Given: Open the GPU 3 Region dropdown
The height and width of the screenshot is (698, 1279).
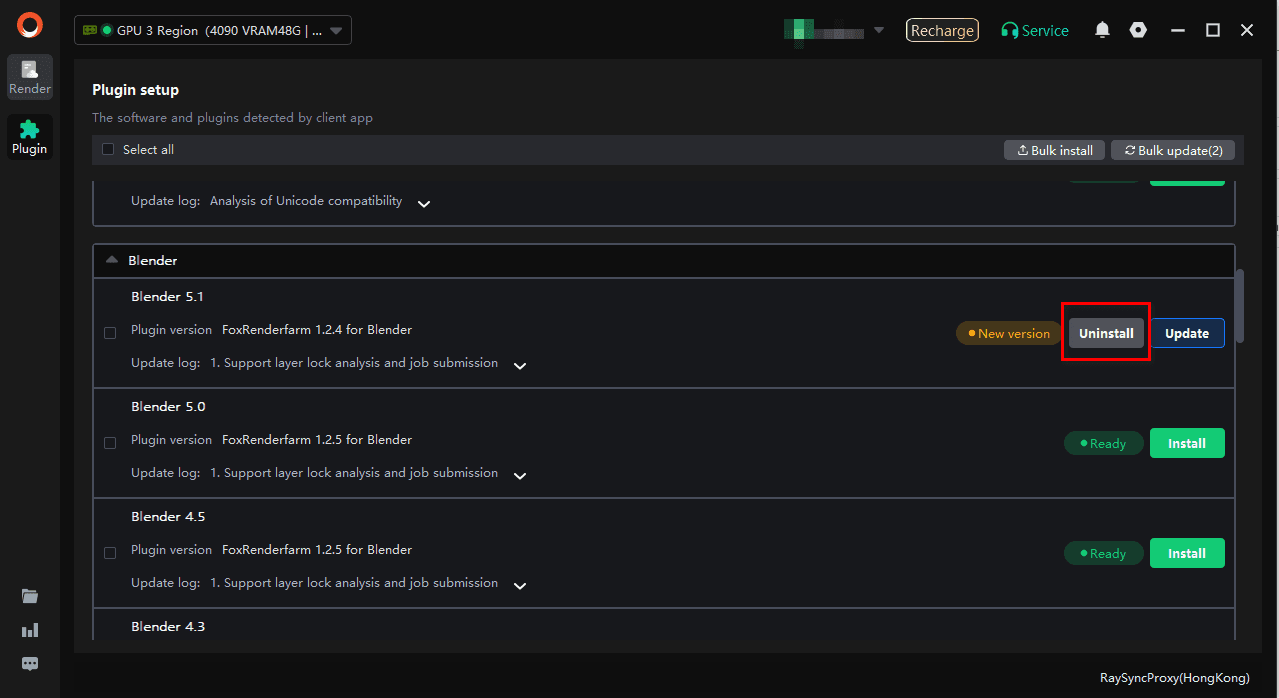Looking at the screenshot, I should [x=213, y=30].
